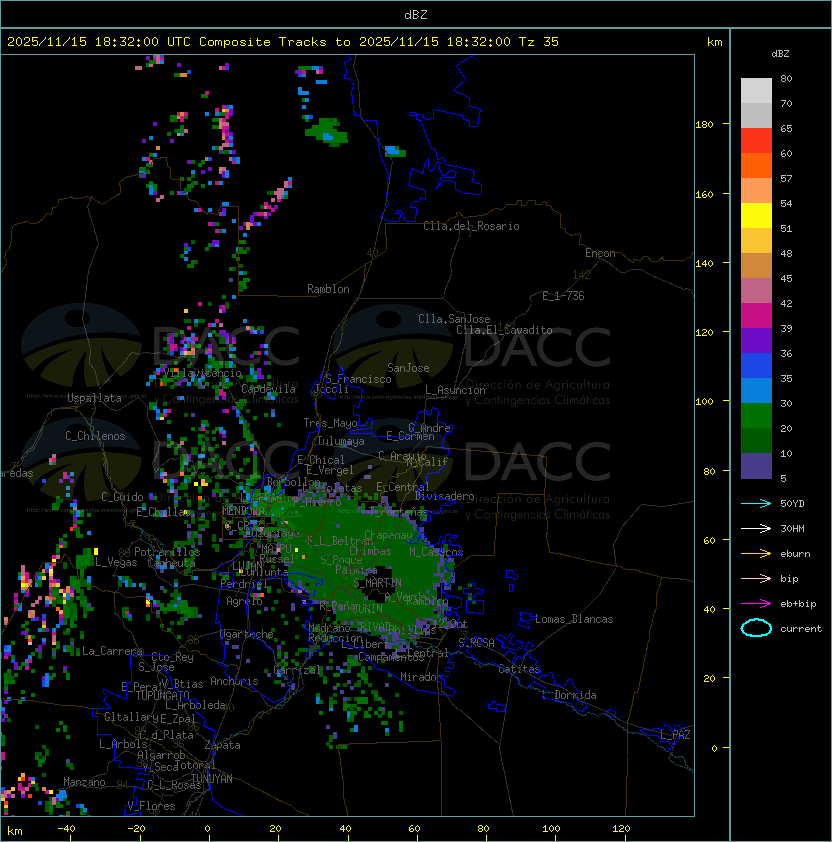Click the magenta eb+bip arrow in legend

756,604
